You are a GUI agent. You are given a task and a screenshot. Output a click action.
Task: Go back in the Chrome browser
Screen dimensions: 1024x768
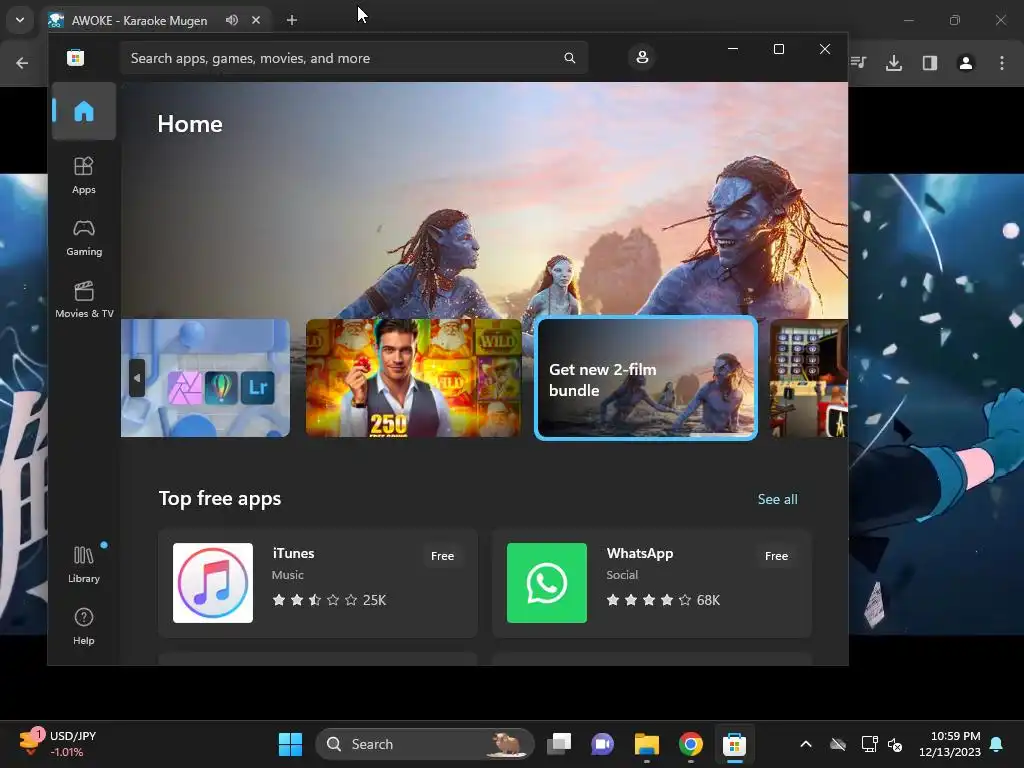coord(22,63)
